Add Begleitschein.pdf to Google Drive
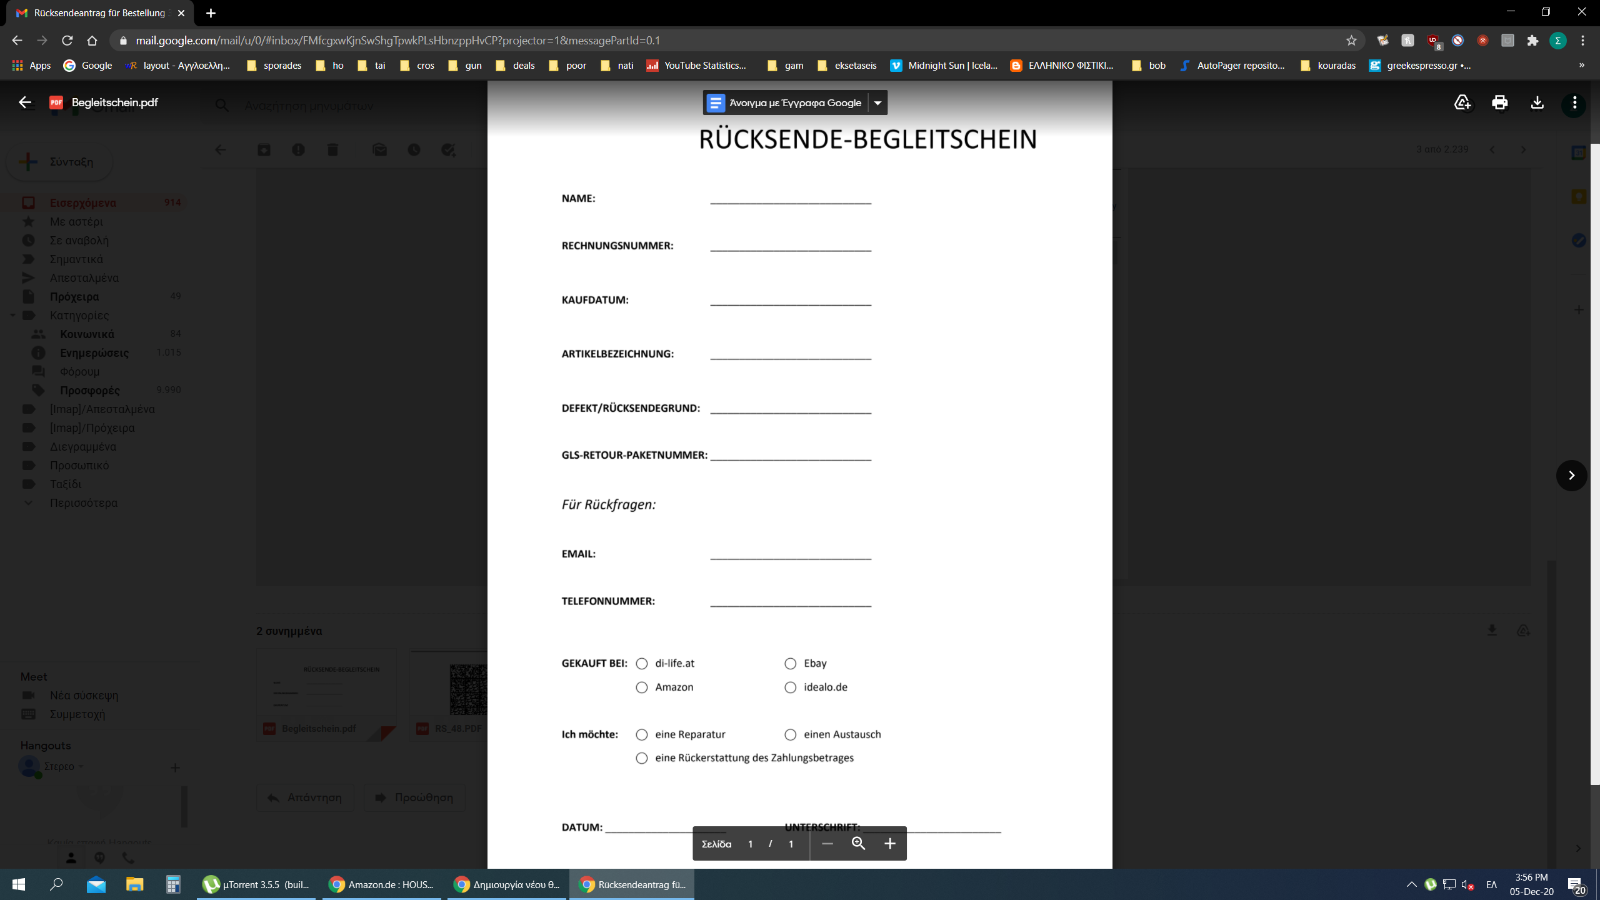The height and width of the screenshot is (900, 1600). click(x=1462, y=102)
